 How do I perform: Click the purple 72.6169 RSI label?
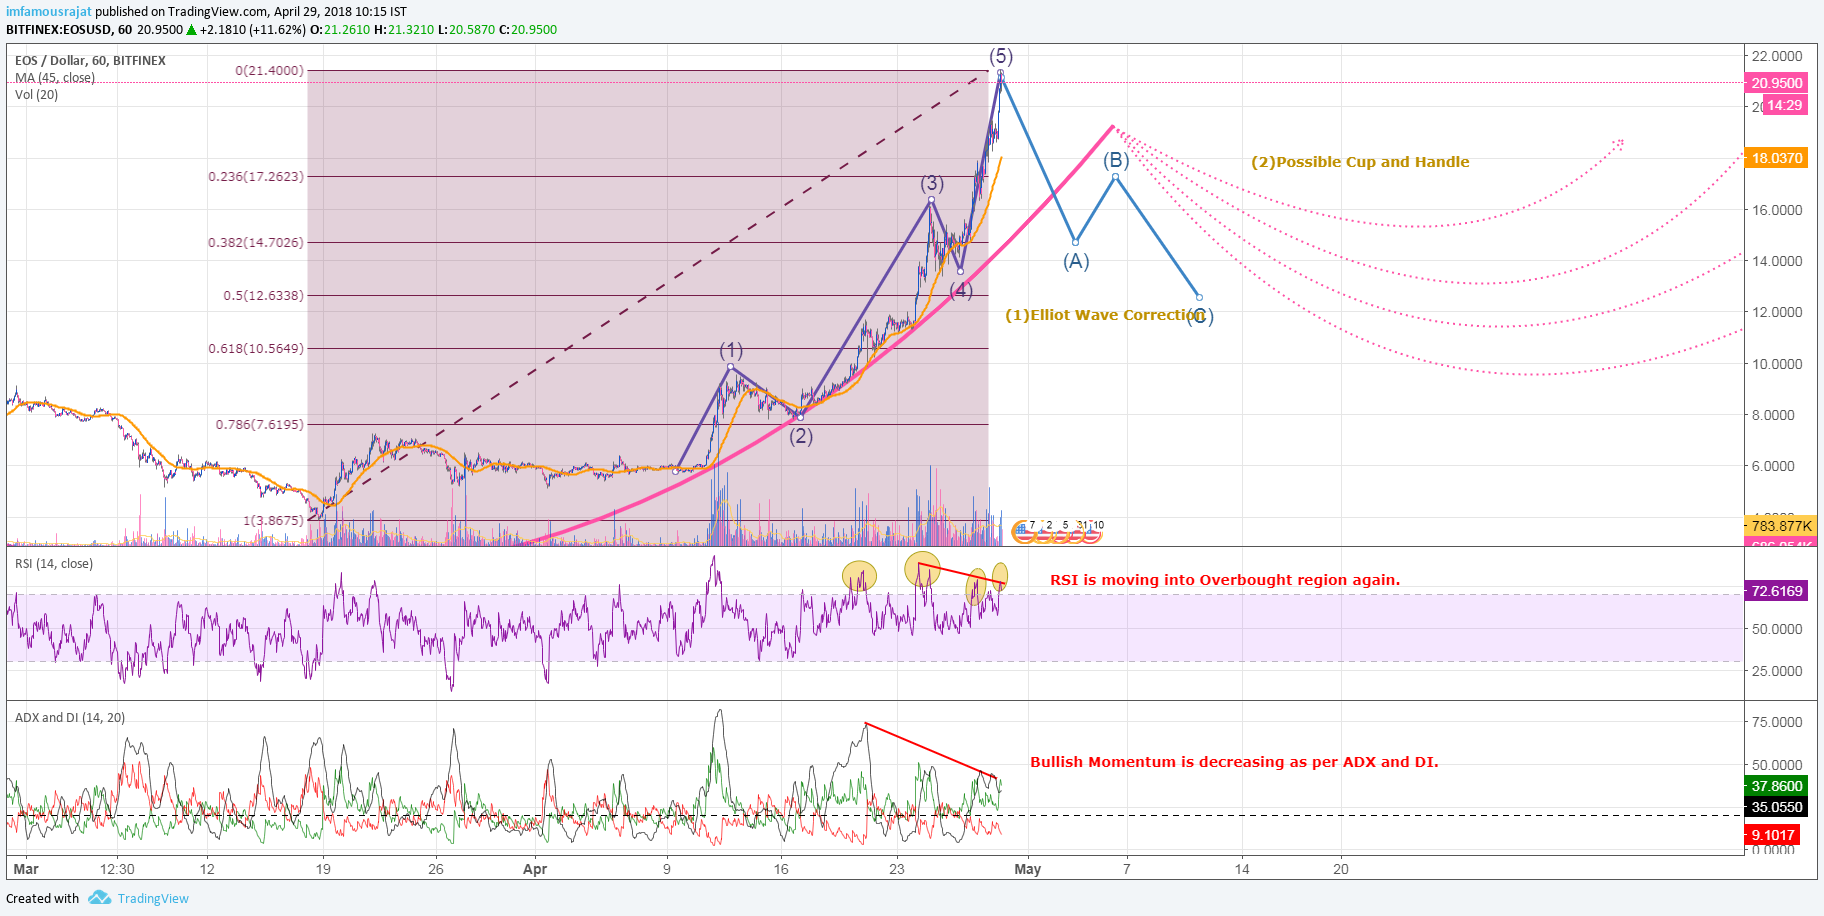(x=1777, y=591)
